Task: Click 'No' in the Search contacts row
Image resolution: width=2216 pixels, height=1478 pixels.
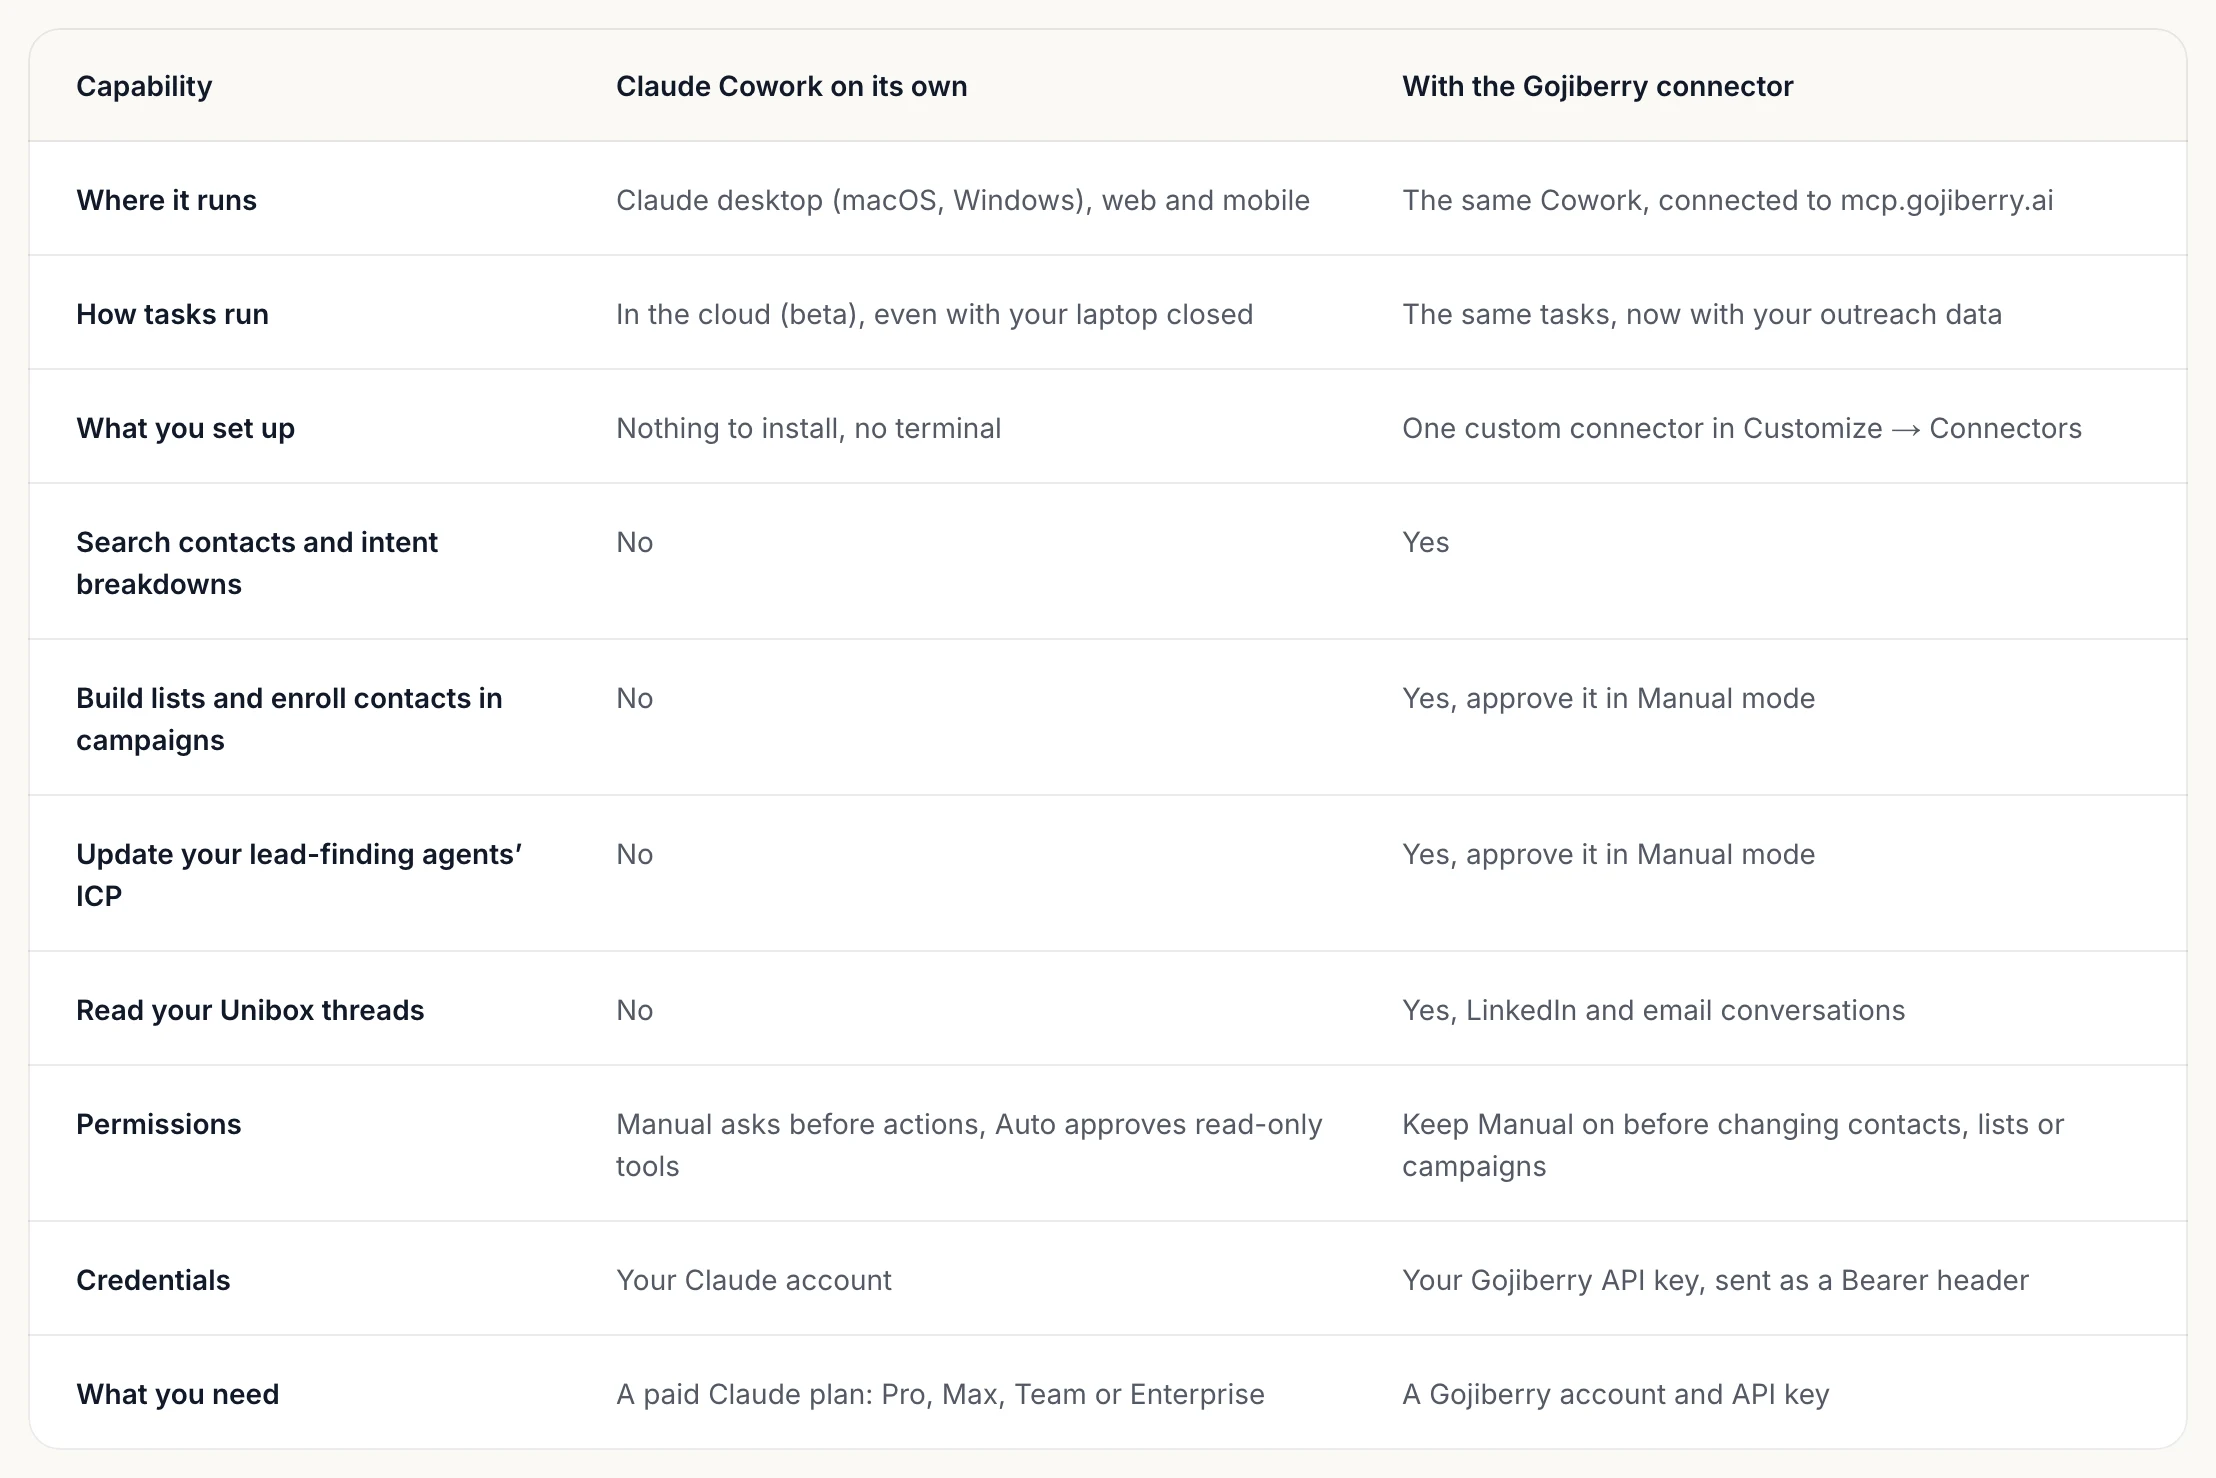Action: [634, 542]
